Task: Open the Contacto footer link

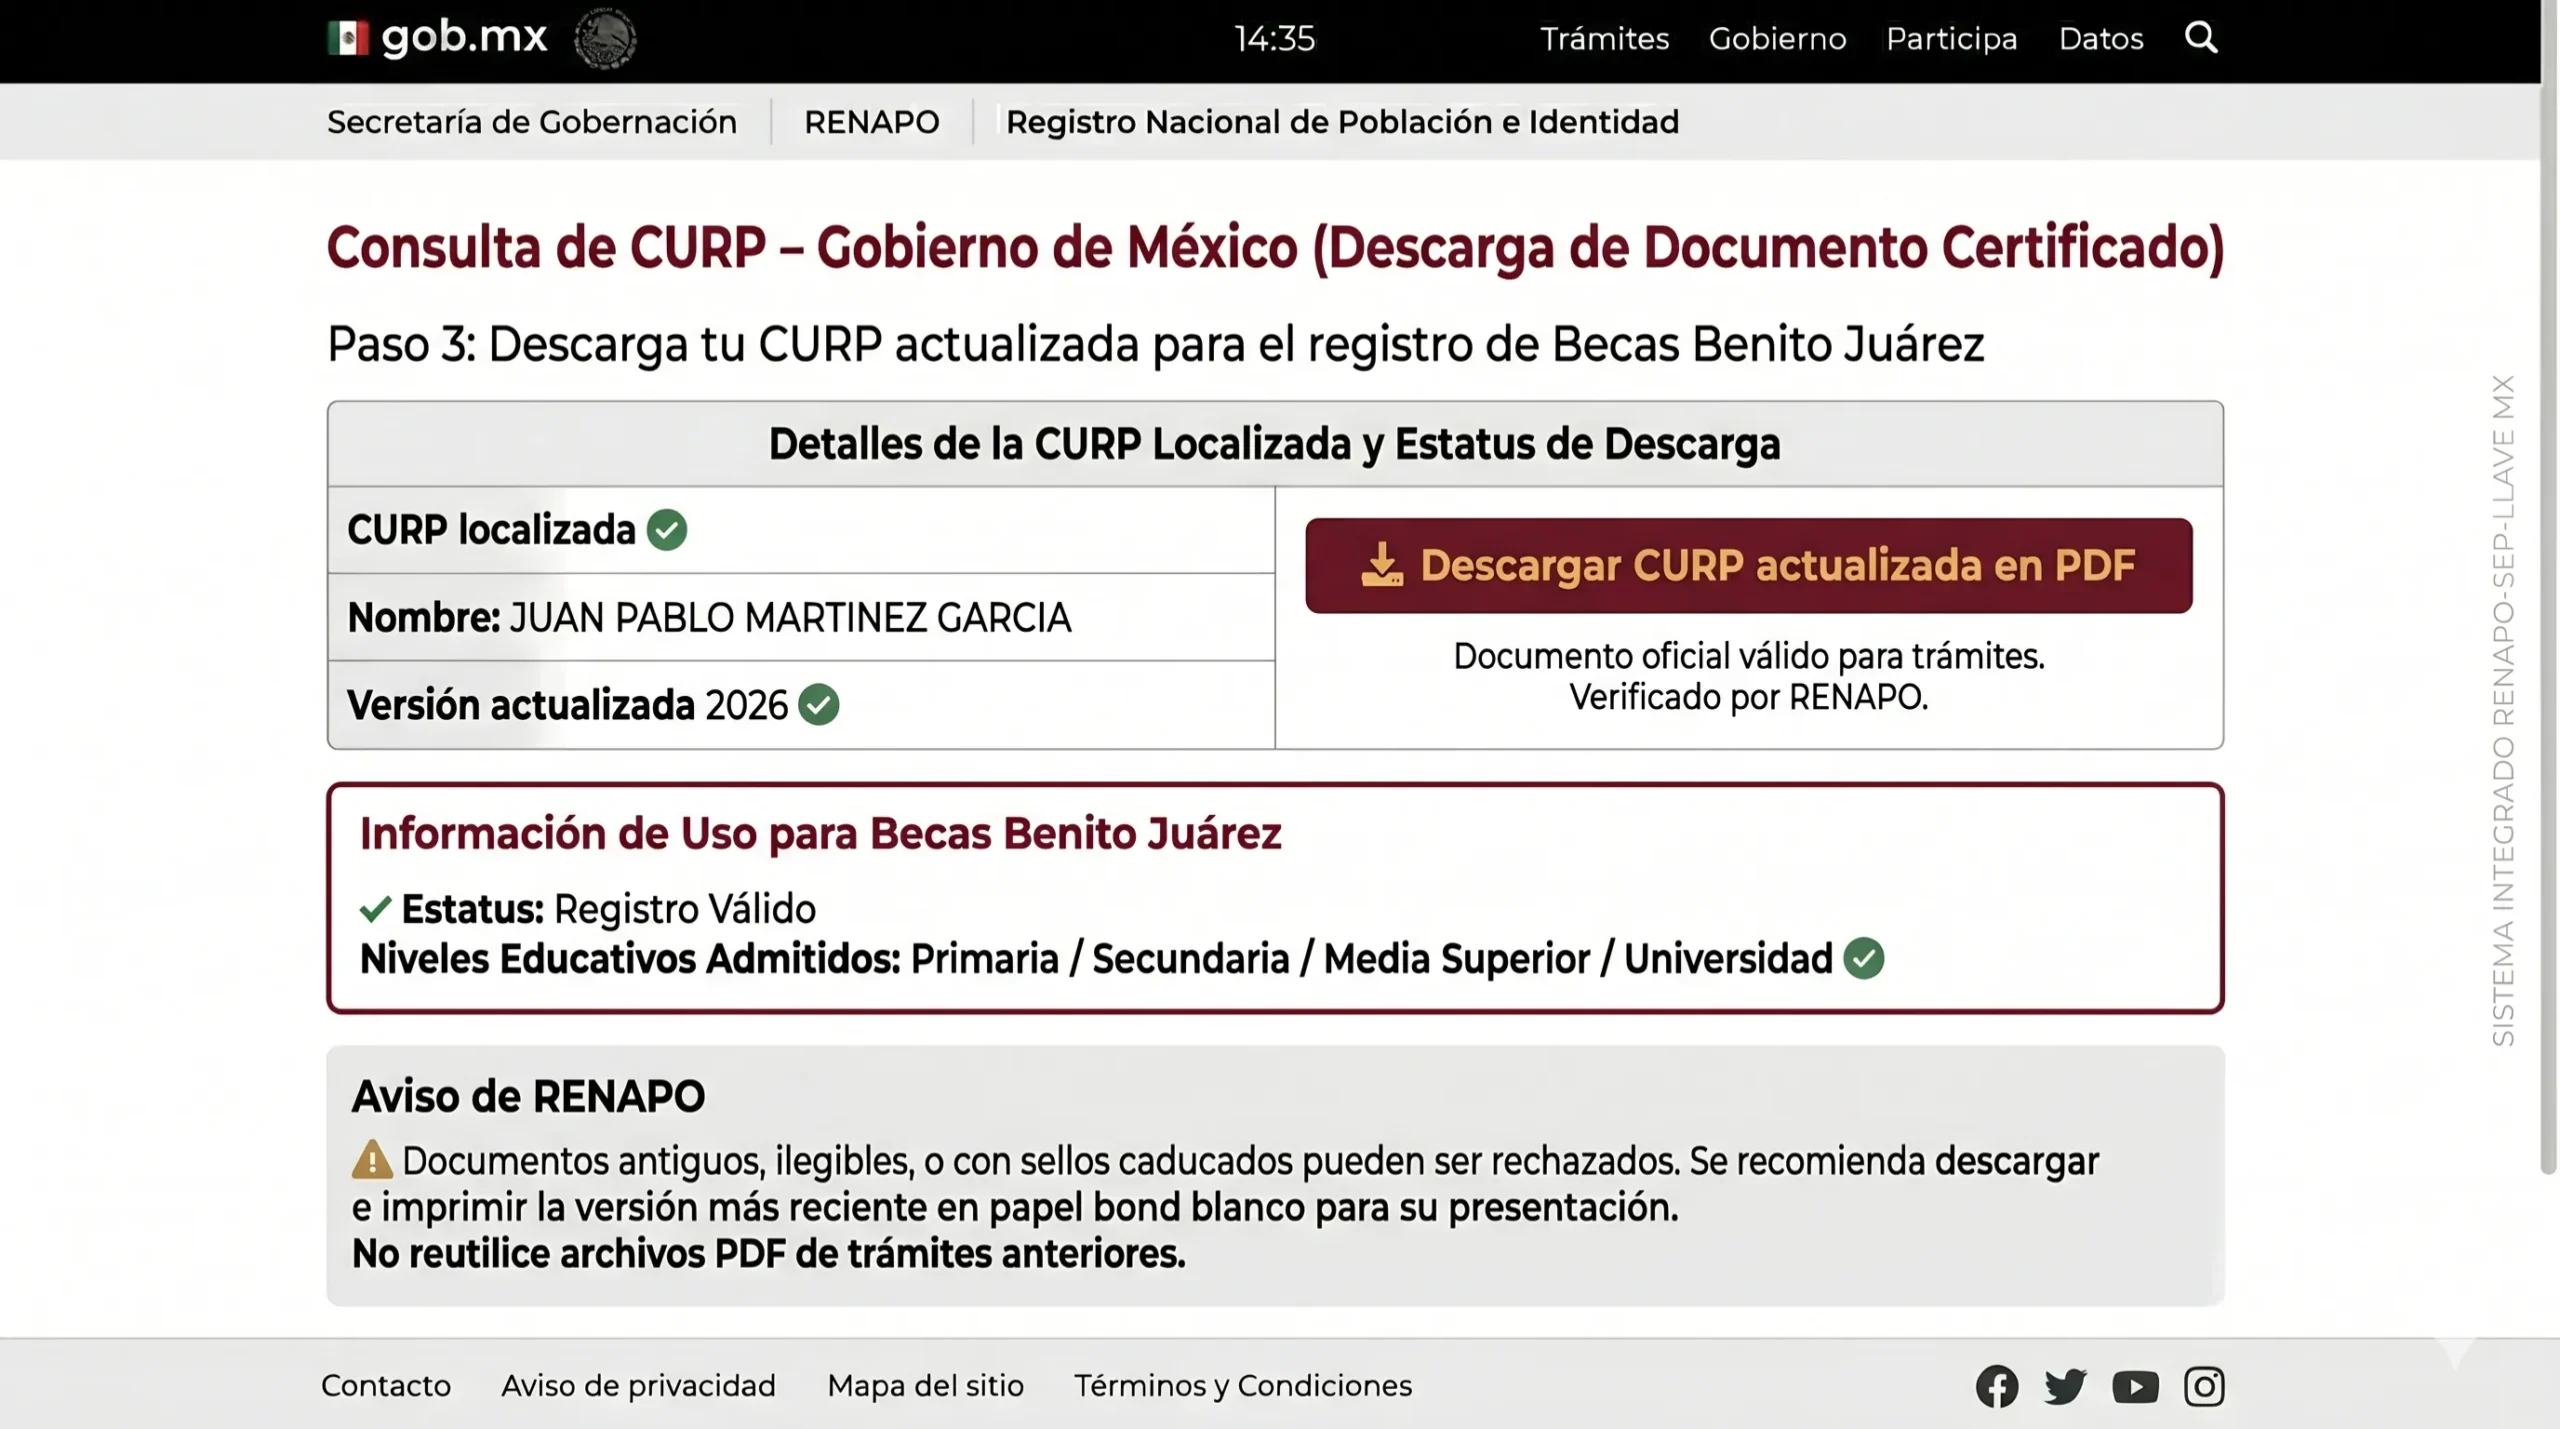Action: click(x=386, y=1386)
